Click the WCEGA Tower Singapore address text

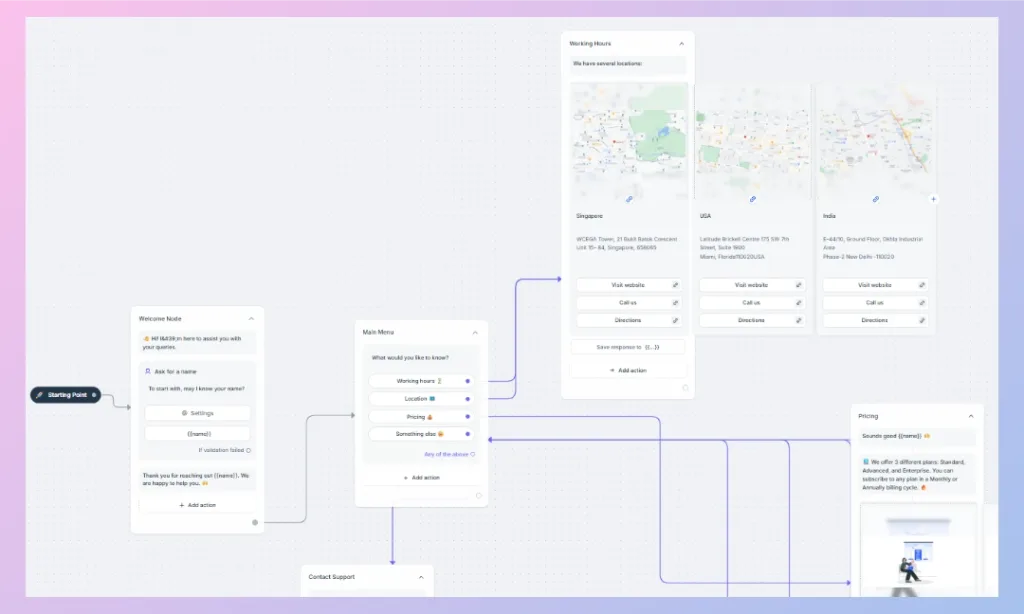click(x=626, y=243)
